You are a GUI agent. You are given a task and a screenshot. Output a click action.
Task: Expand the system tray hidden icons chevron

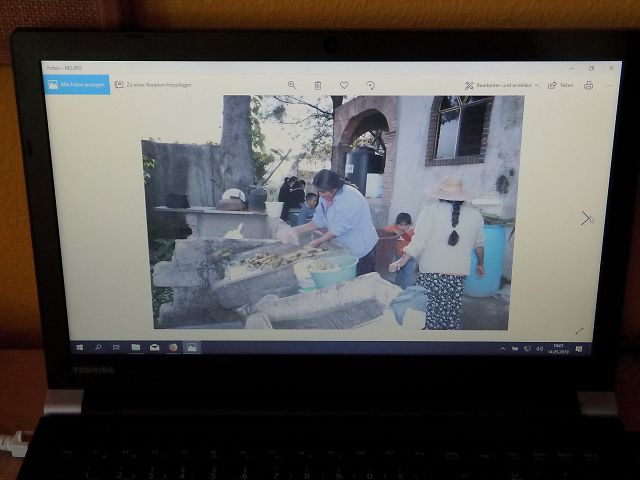[503, 348]
